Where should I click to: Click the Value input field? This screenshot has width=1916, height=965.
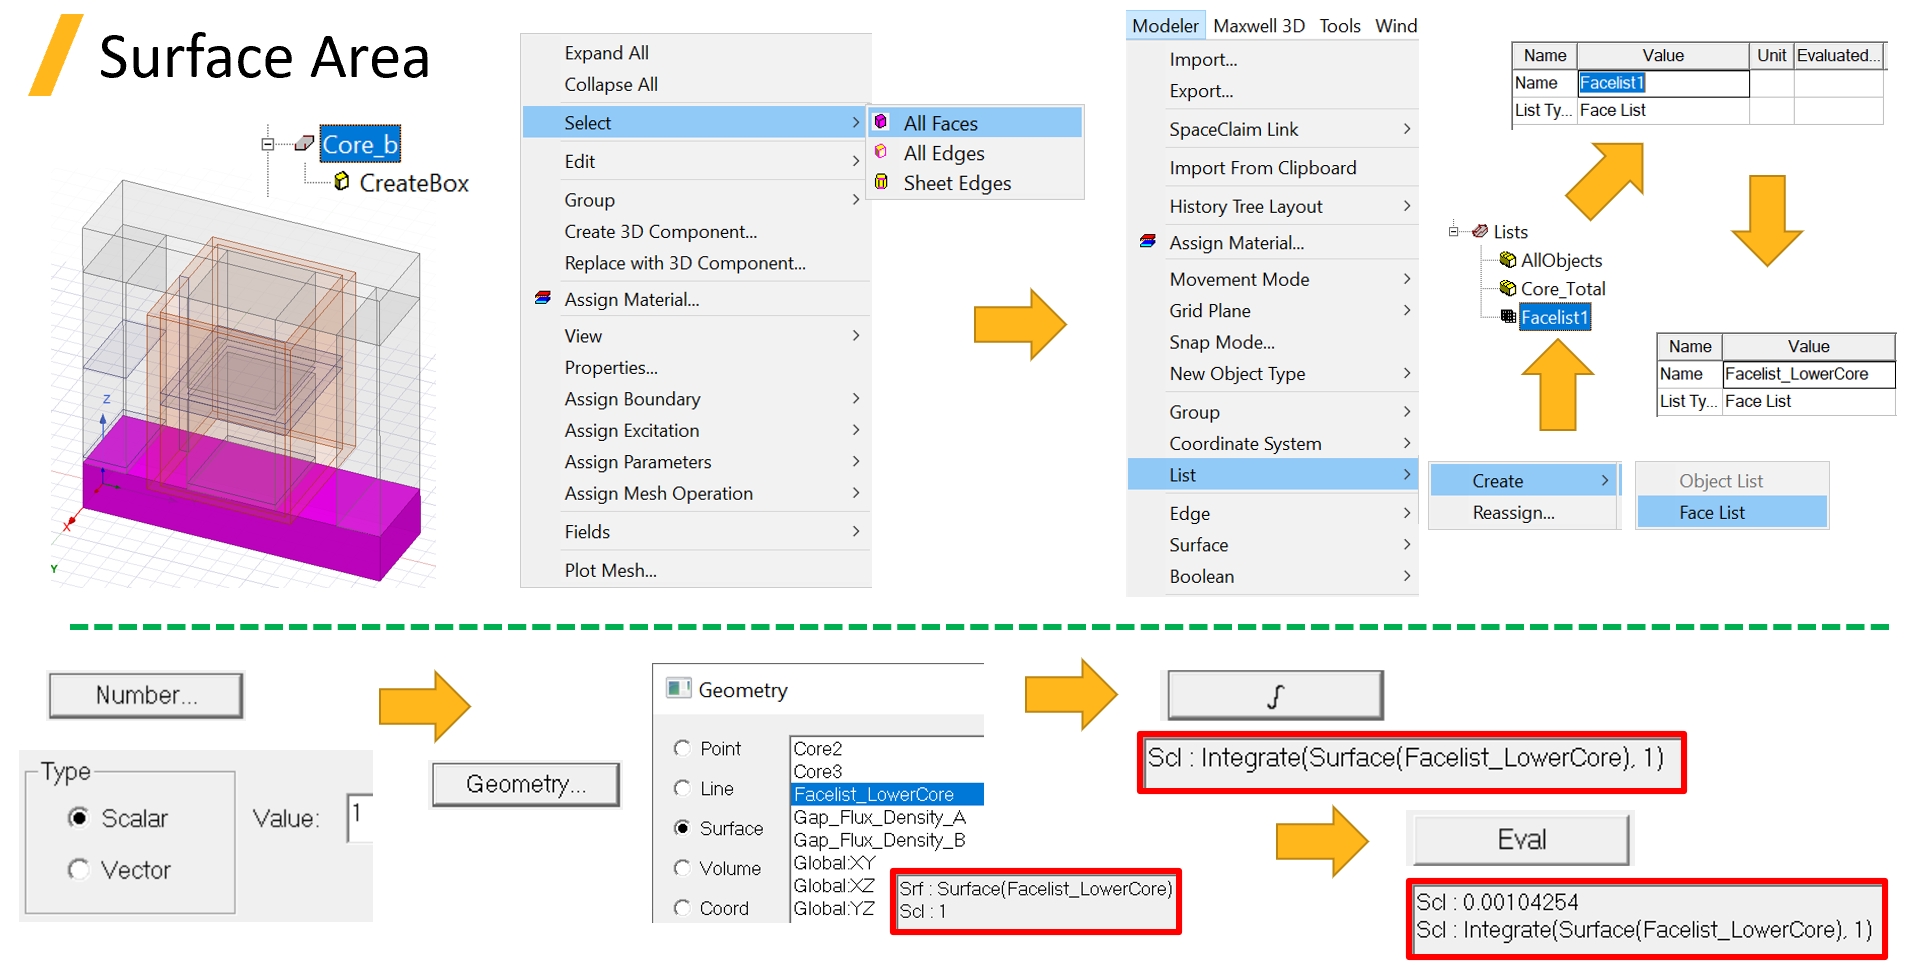coord(360,817)
